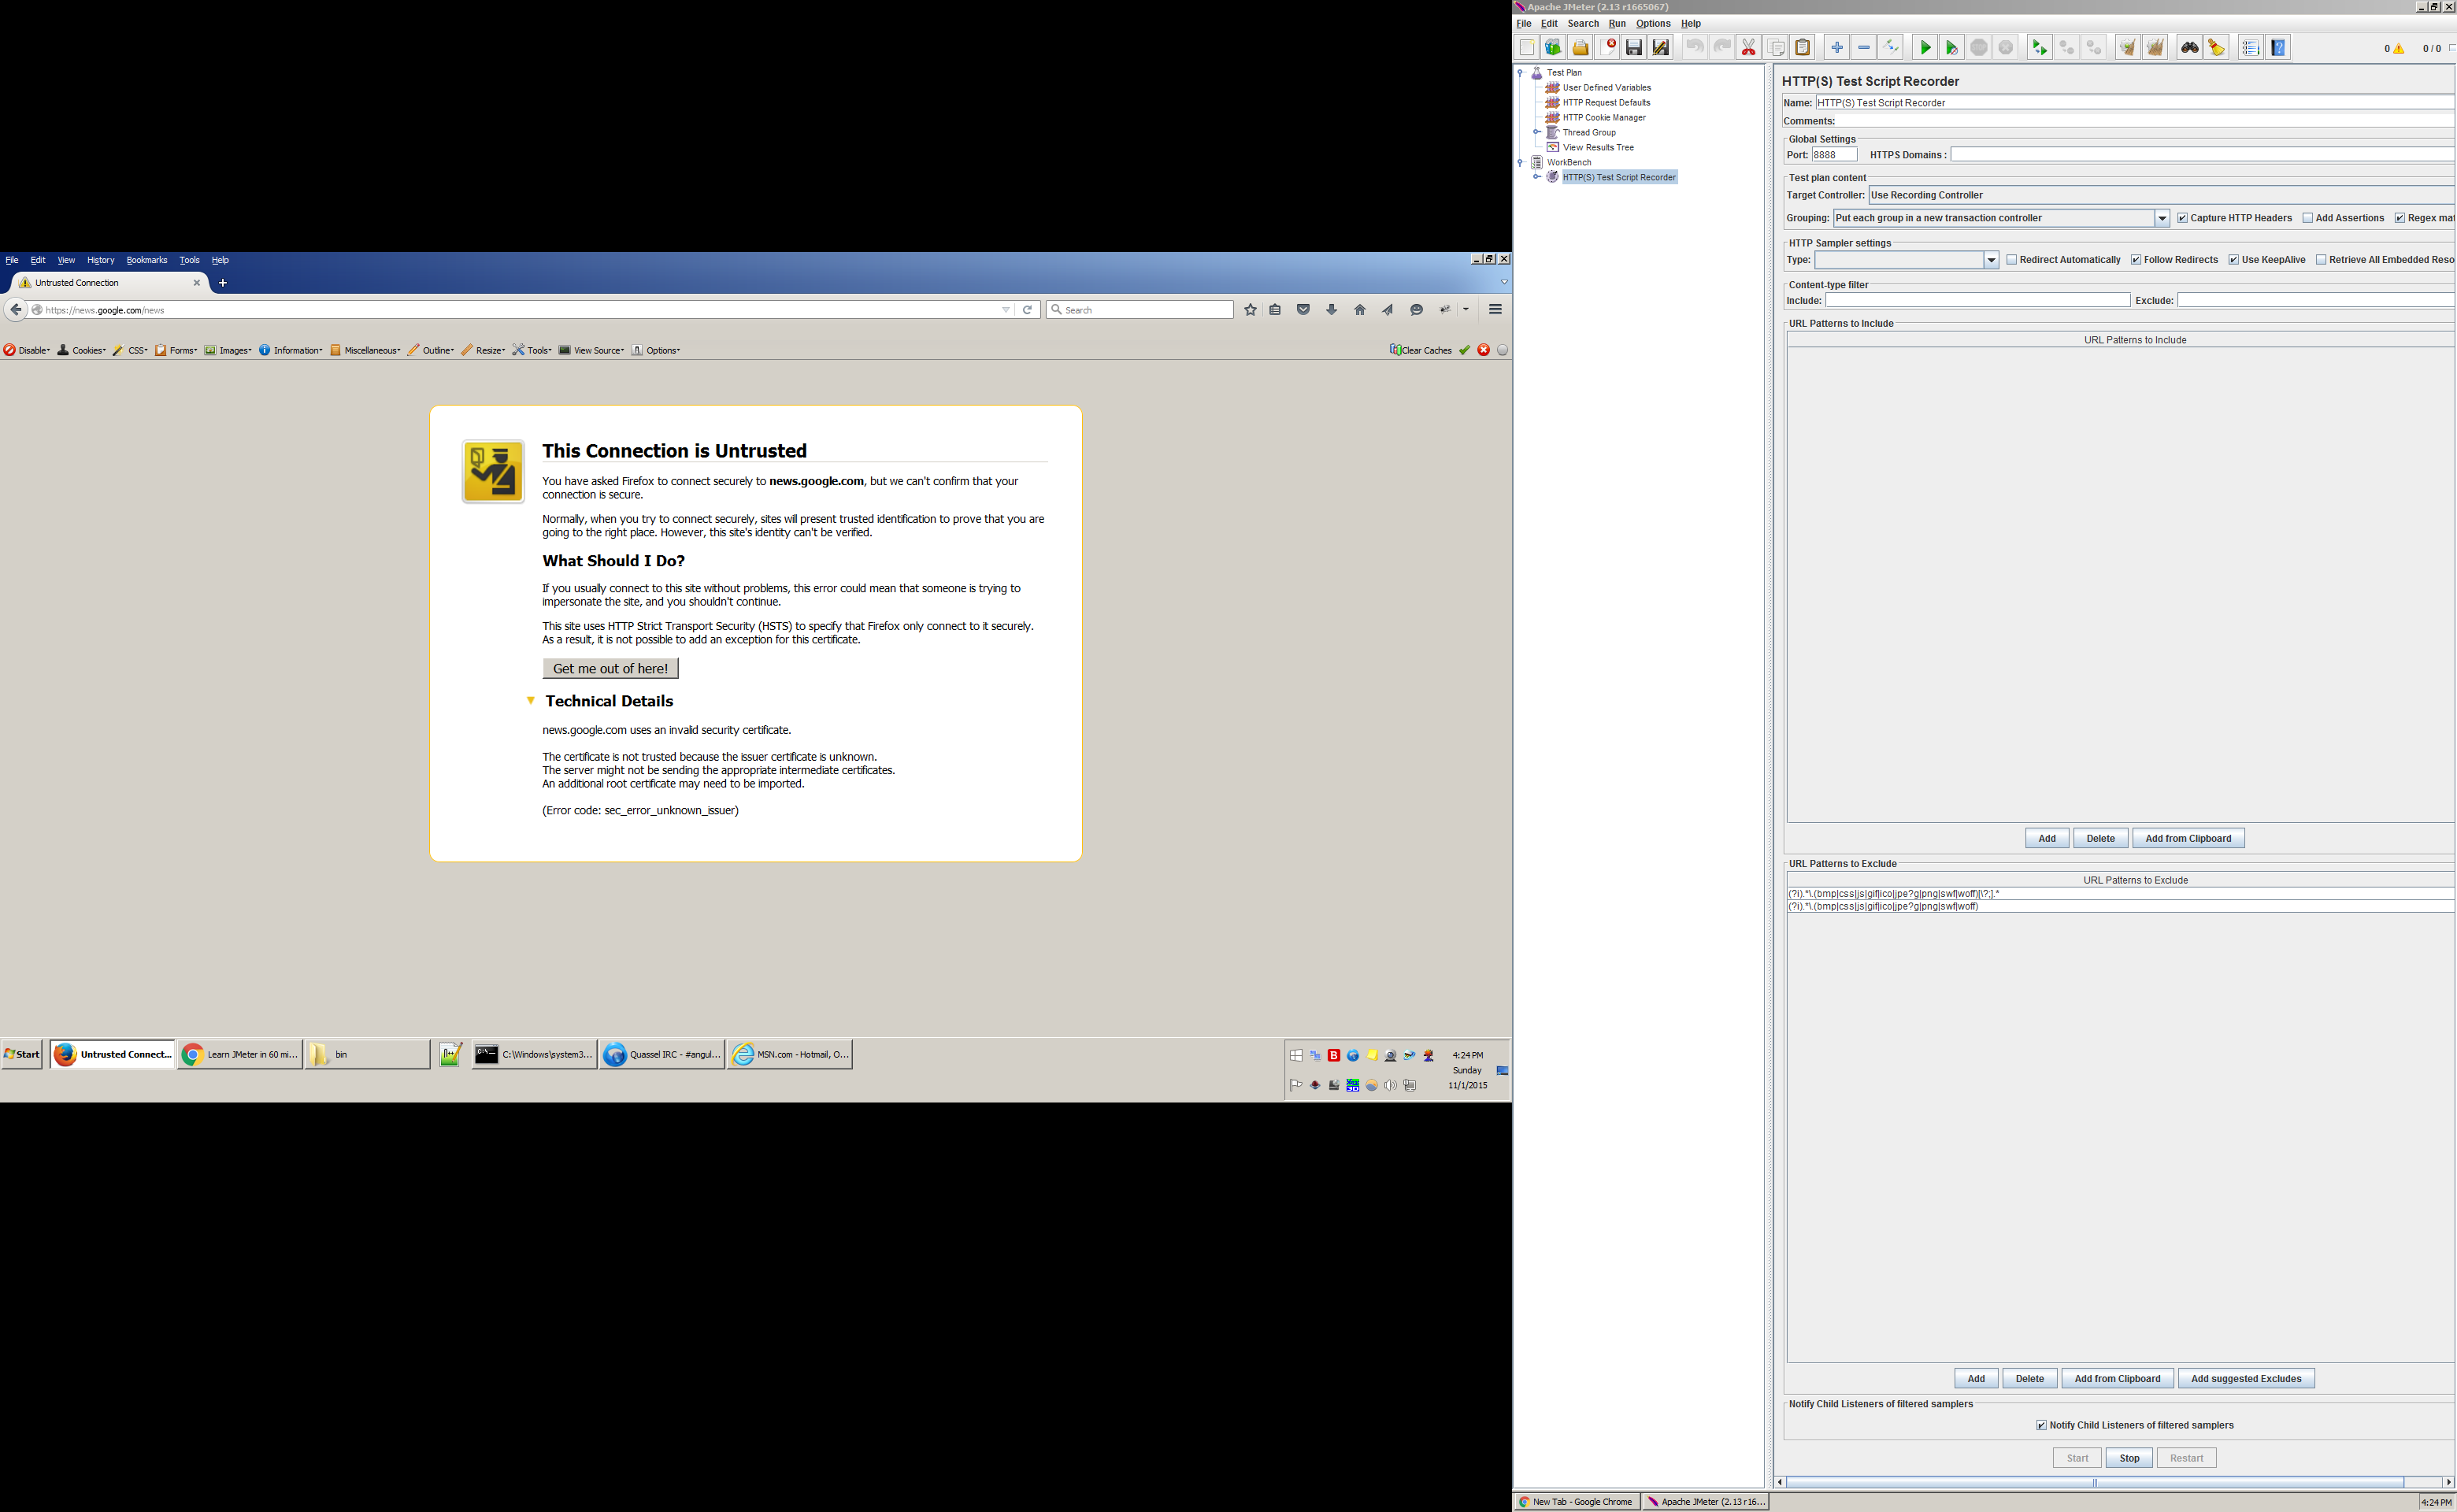Open the Firefox History menu
2457x1512 pixels.
[101, 260]
